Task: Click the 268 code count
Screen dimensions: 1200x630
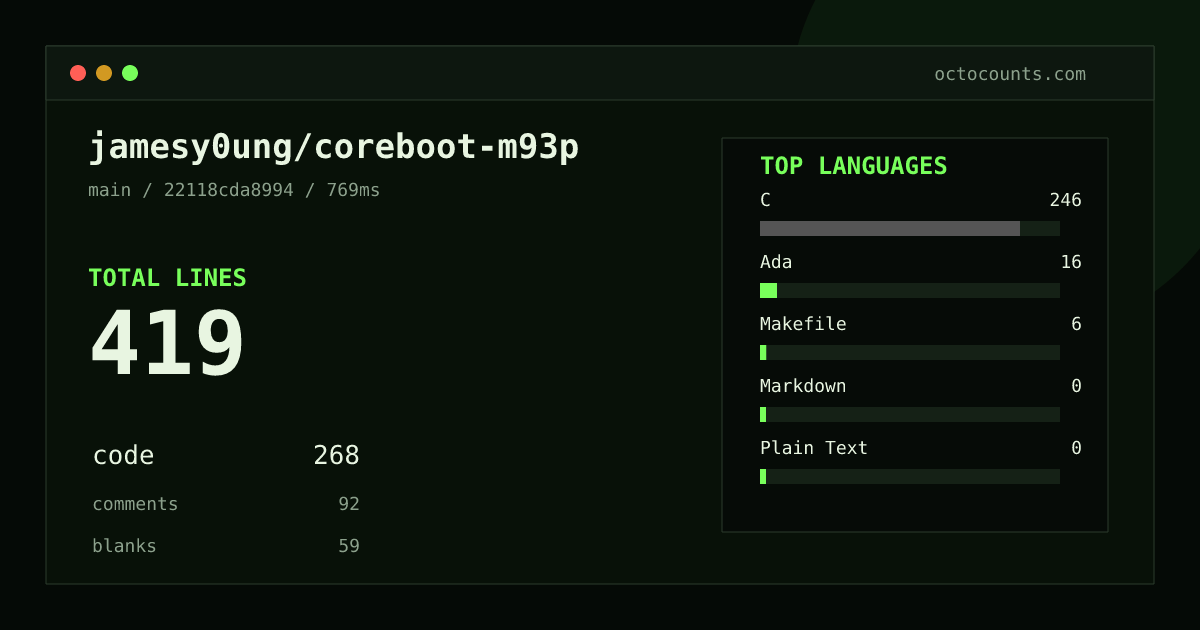Action: (336, 456)
